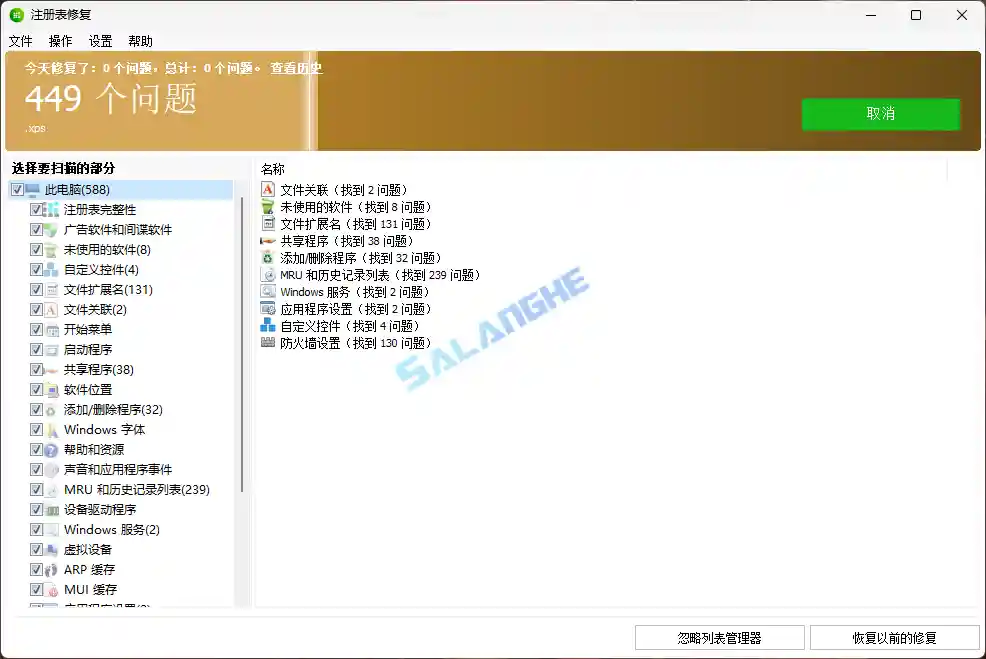Click the 名称 column header

(273, 169)
